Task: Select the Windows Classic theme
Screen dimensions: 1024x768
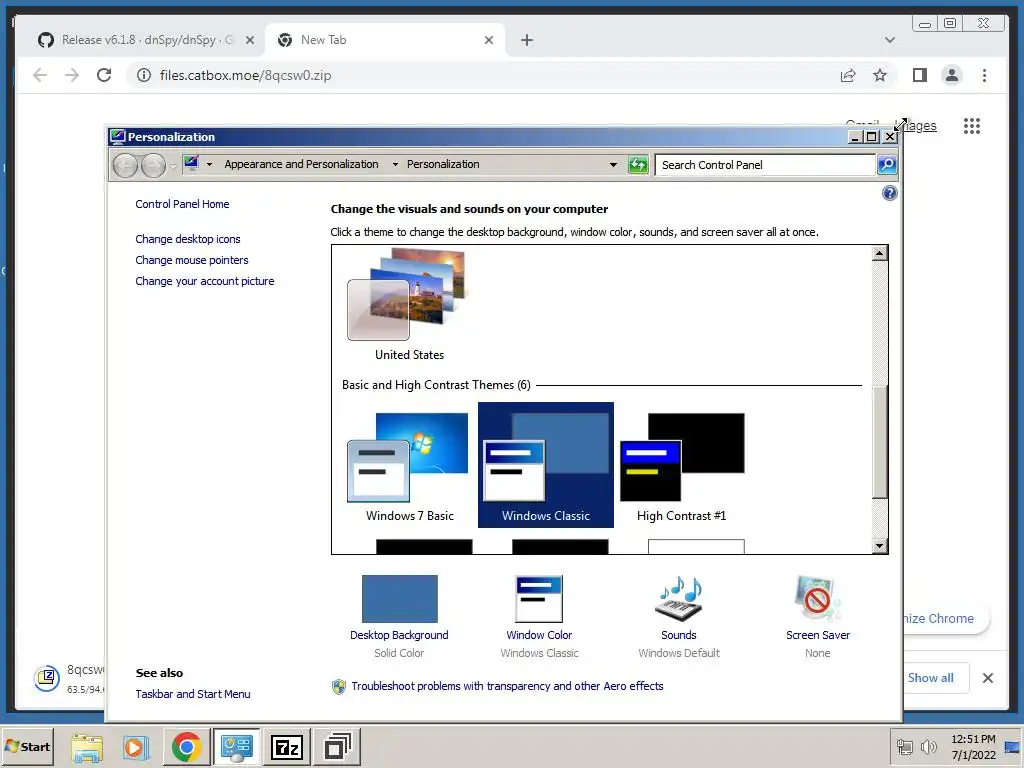Action: point(545,465)
